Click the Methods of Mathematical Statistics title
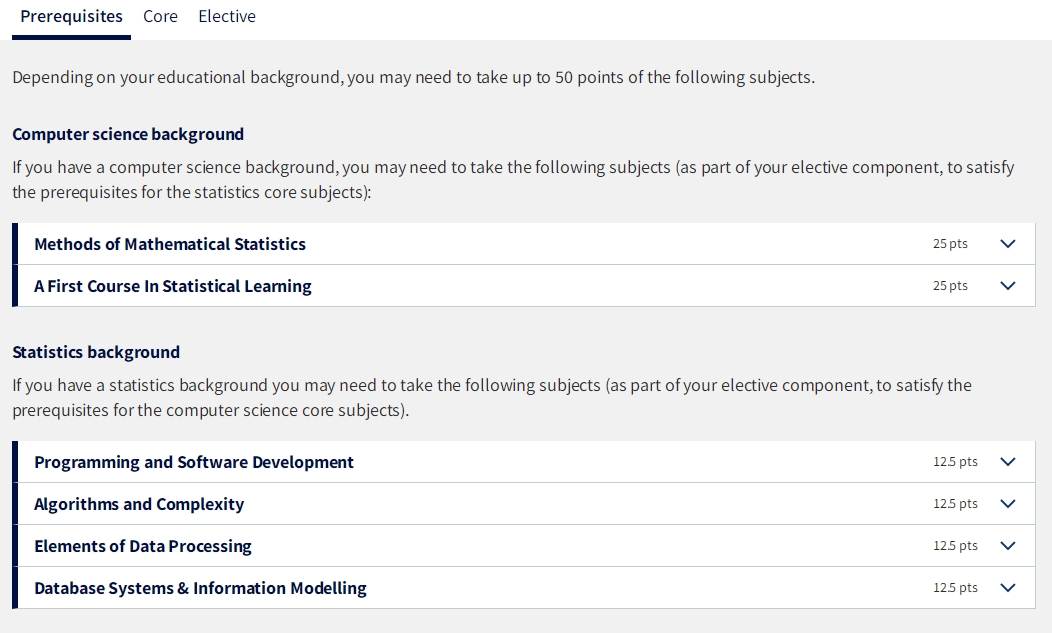This screenshot has width=1052, height=633. (170, 244)
